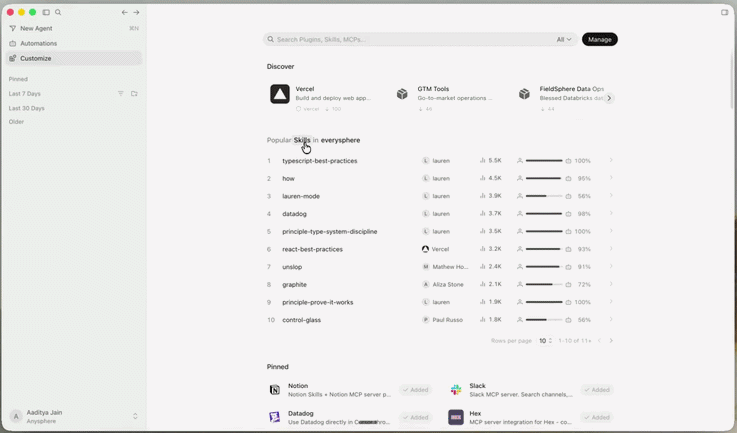Image resolution: width=737 pixels, height=433 pixels.
Task: Click adoption bar for control-glass at 56%
Action: click(544, 320)
